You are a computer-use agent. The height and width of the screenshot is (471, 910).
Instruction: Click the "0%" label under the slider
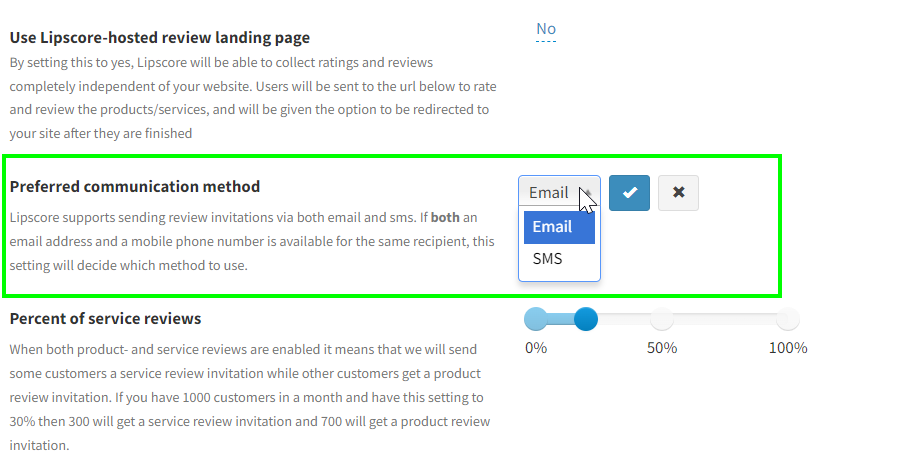pyautogui.click(x=536, y=348)
